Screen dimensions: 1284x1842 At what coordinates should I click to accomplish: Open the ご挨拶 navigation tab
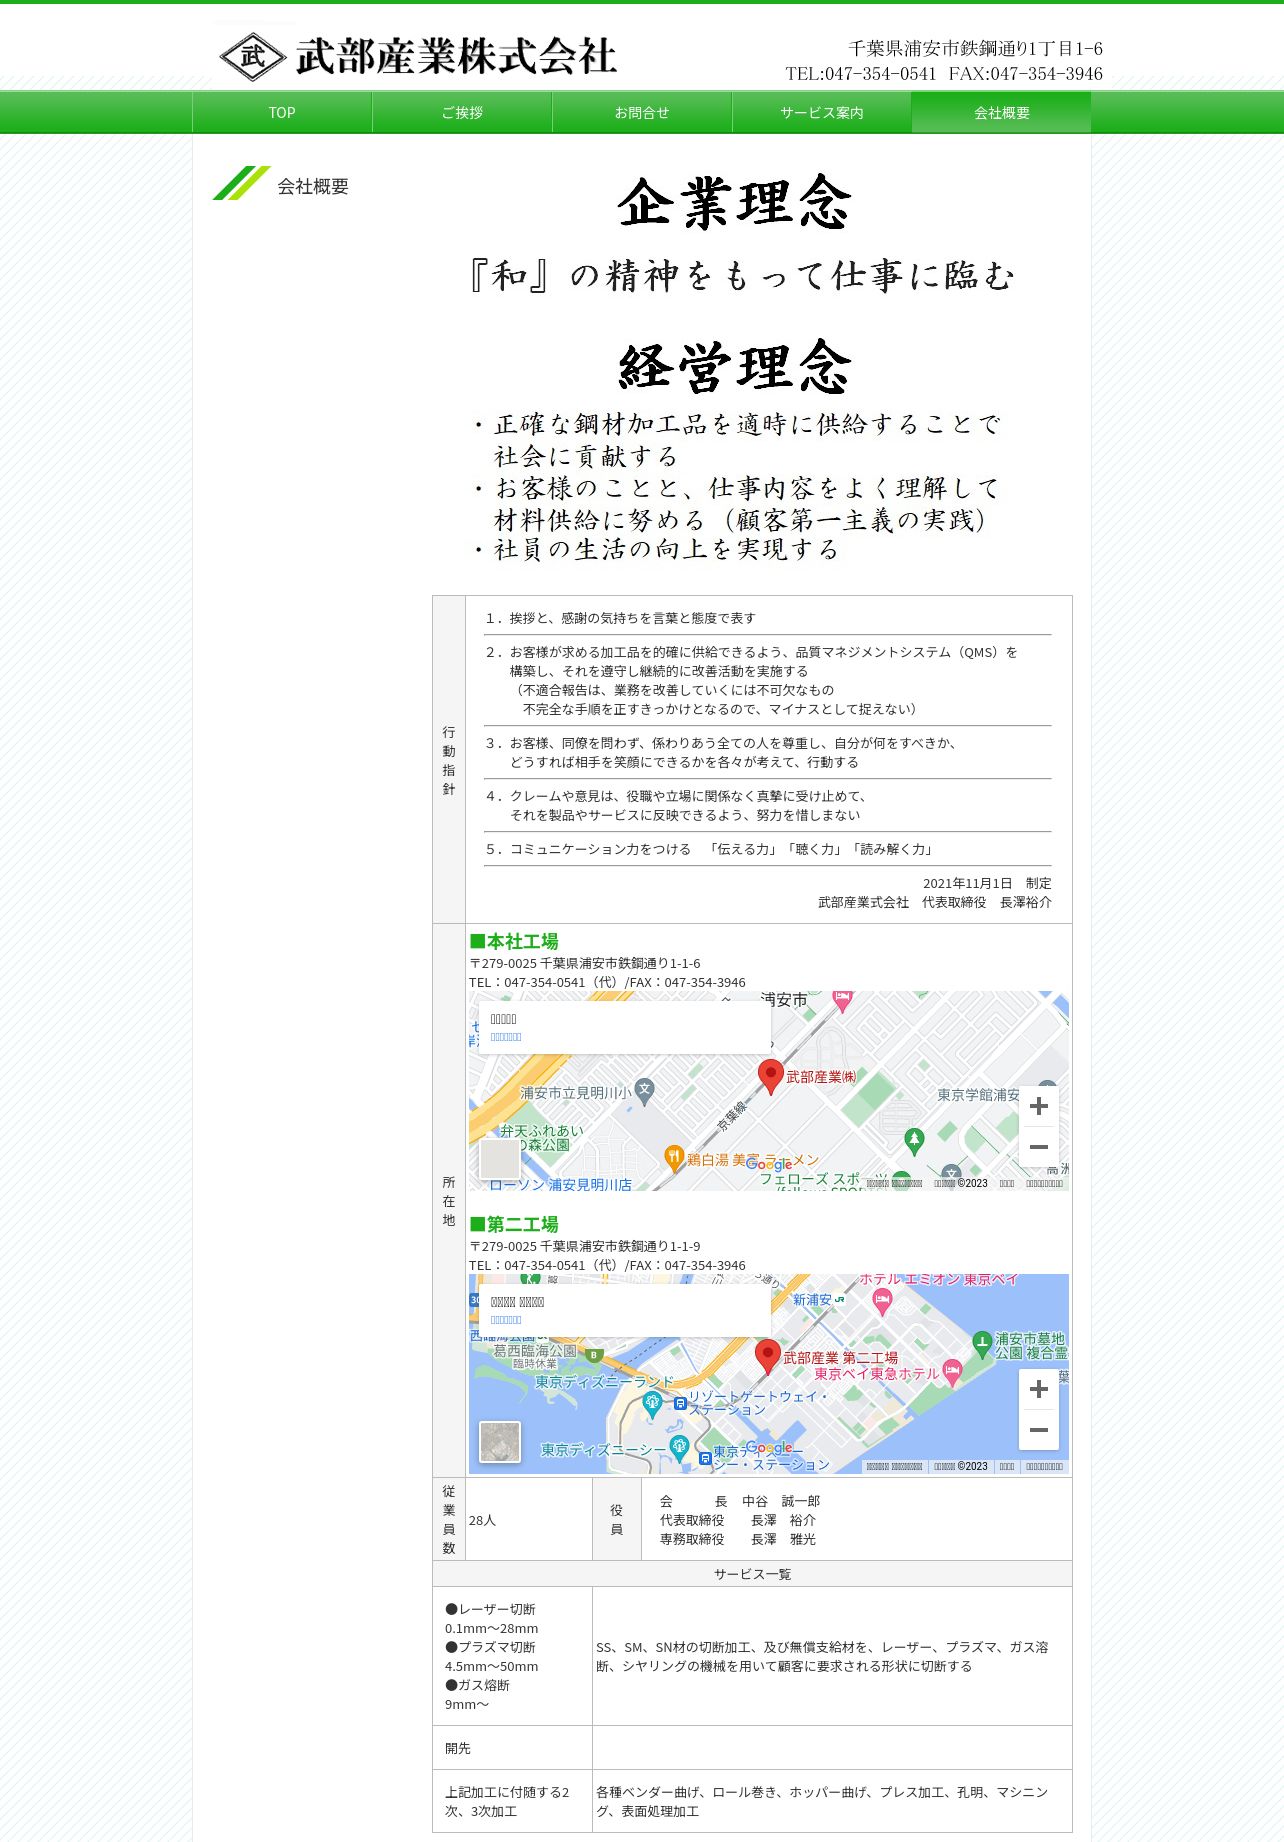pos(462,113)
